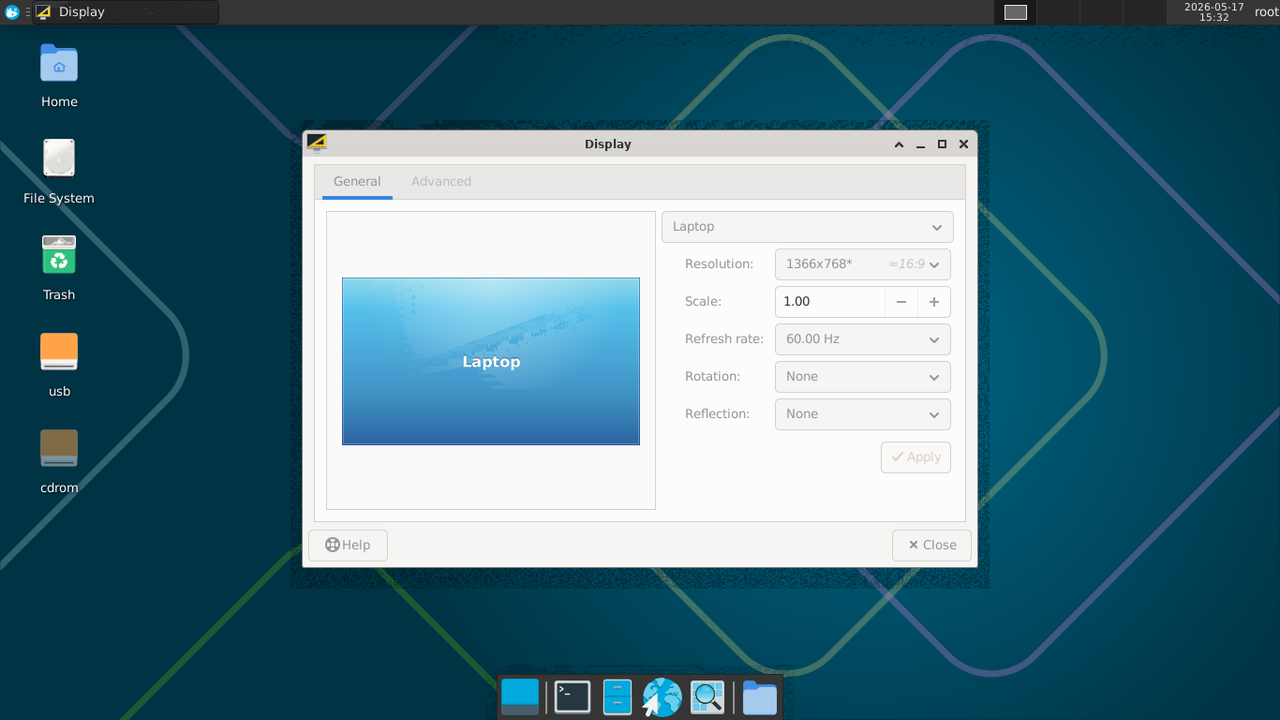The height and width of the screenshot is (720, 1280).
Task: Open the Reflection dropdown
Action: tap(862, 414)
